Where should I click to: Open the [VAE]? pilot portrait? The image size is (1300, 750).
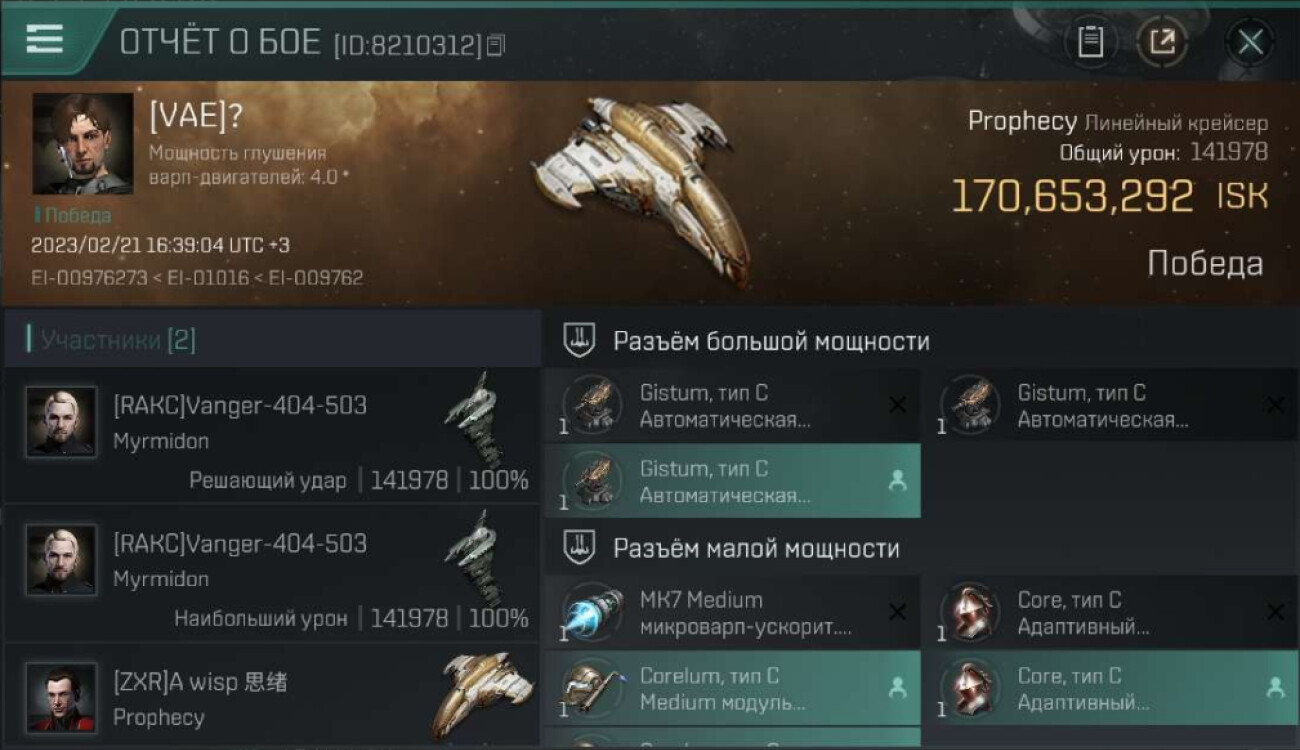click(x=83, y=144)
